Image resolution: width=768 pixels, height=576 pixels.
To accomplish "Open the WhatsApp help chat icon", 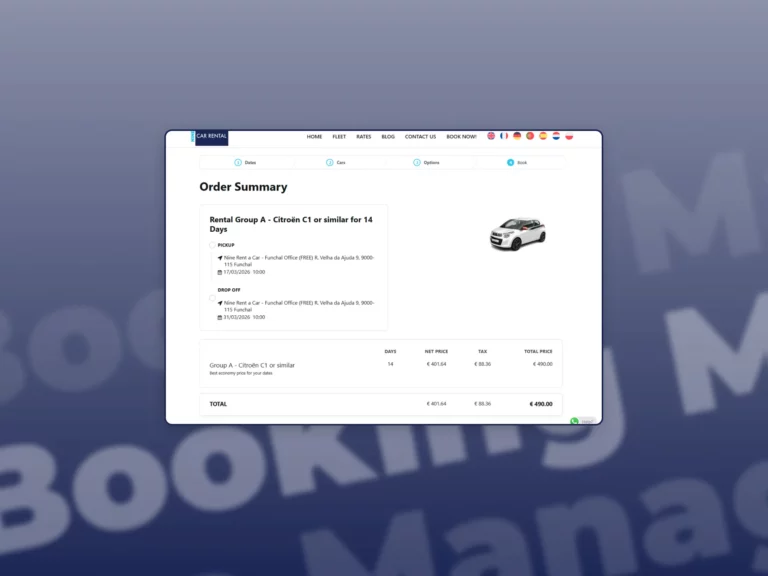I will pyautogui.click(x=574, y=421).
